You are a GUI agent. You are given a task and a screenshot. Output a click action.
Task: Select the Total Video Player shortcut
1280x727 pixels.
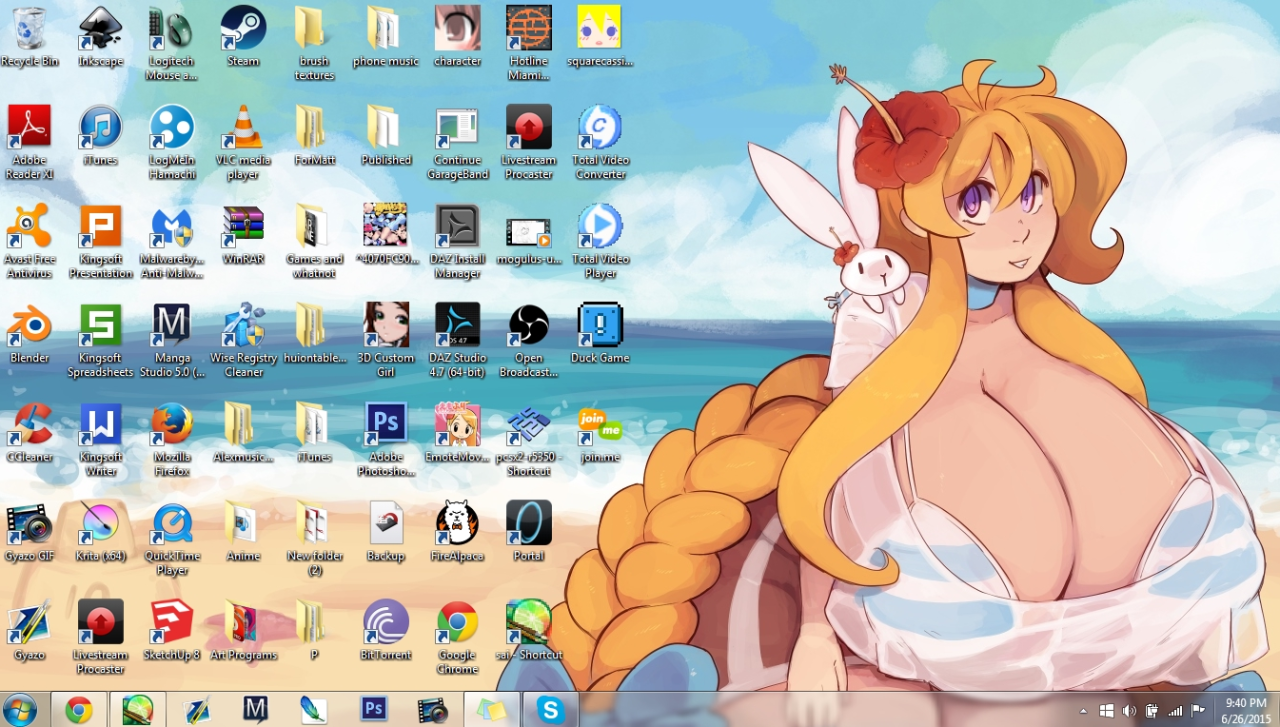[600, 241]
